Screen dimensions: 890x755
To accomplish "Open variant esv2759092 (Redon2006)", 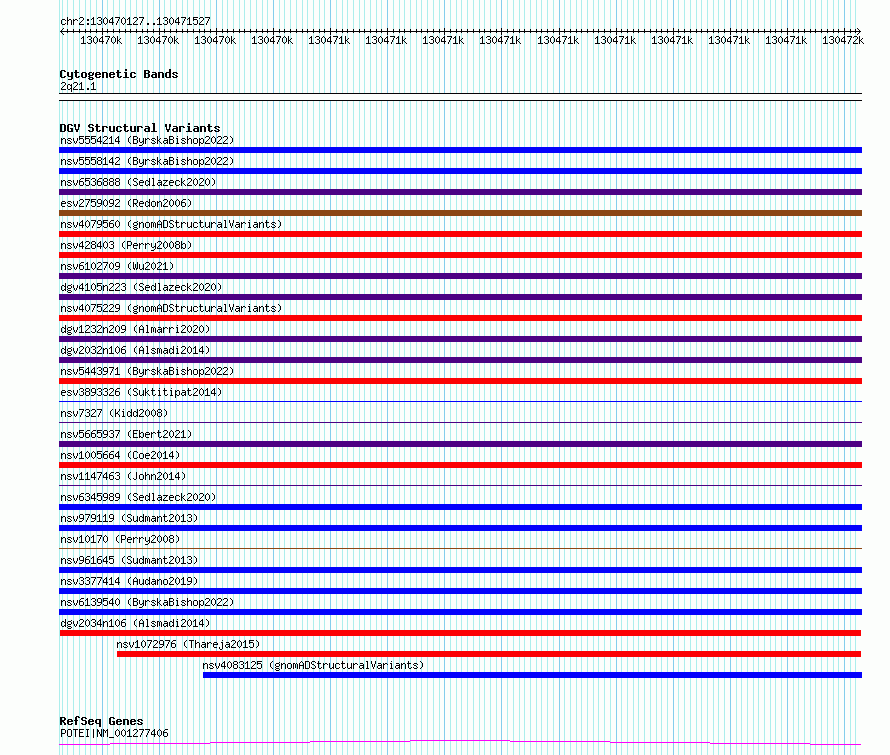I will pos(126,203).
